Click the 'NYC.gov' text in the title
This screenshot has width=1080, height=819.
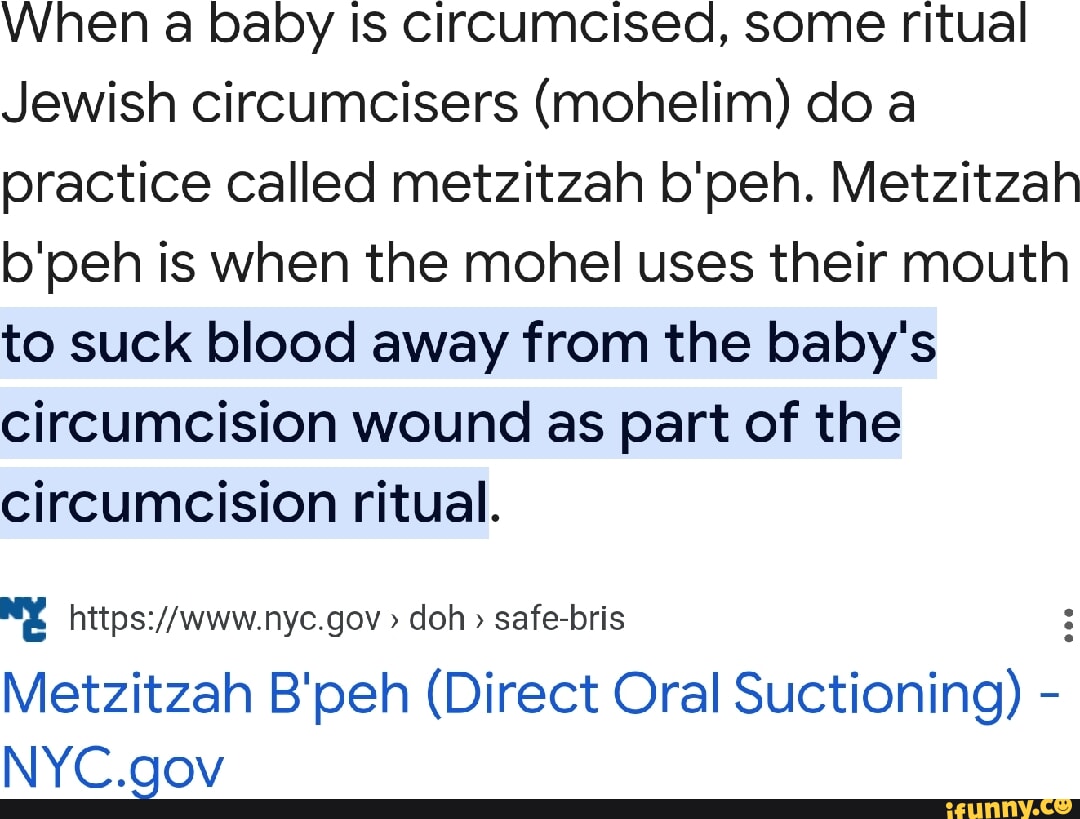click(x=112, y=769)
